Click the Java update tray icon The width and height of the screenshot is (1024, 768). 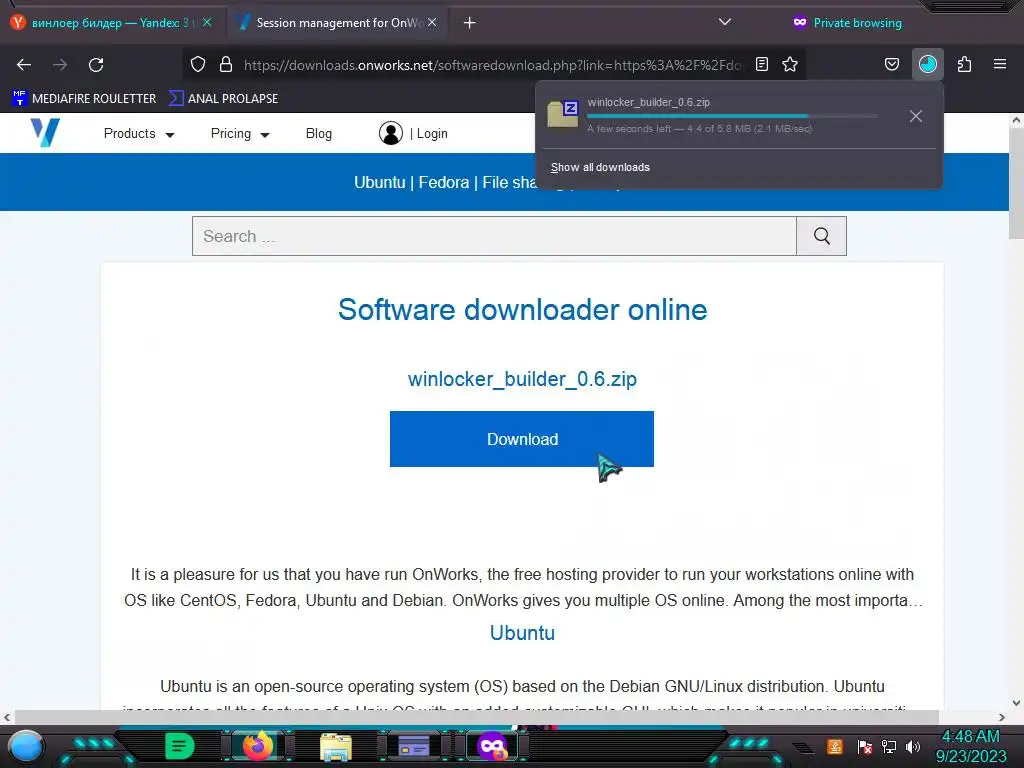(x=835, y=746)
